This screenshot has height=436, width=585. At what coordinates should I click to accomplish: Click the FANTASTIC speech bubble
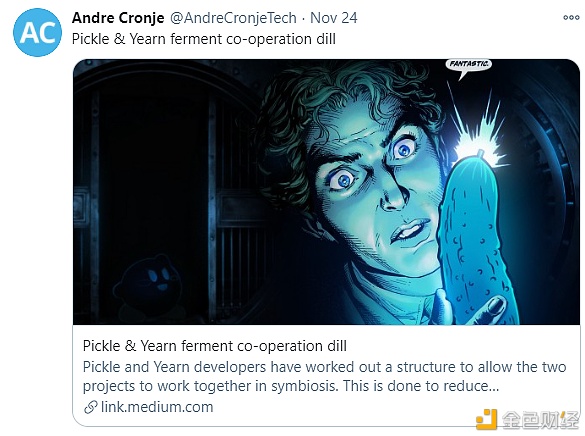coord(469,66)
